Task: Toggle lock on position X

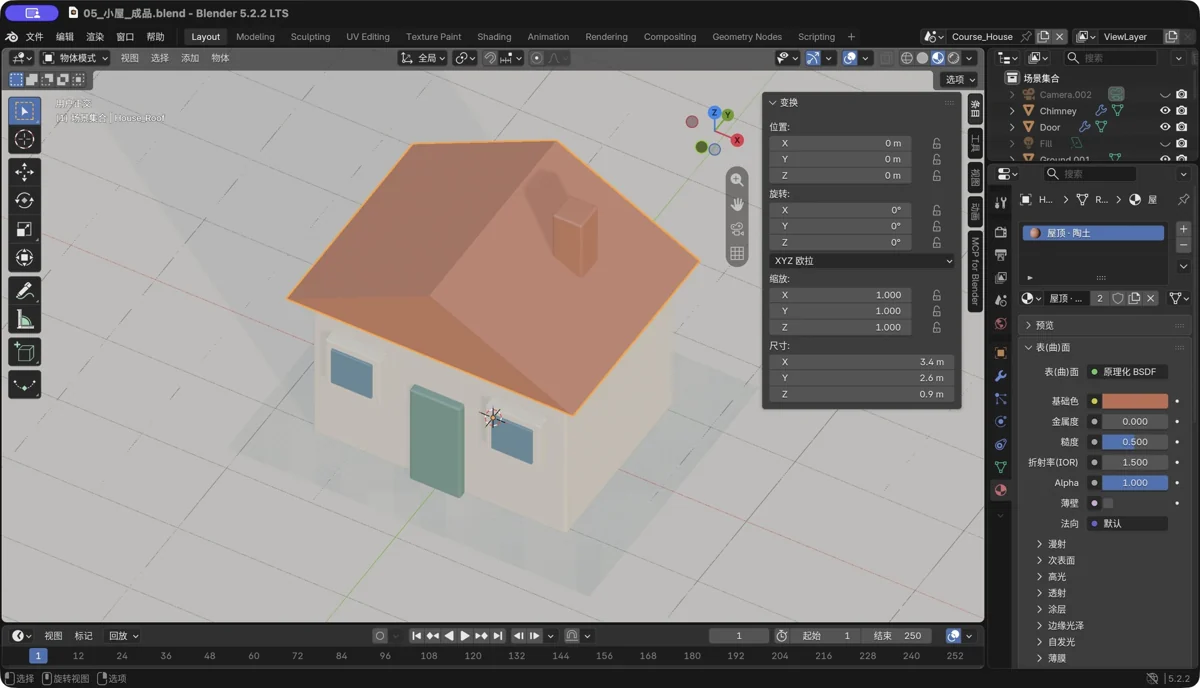Action: tap(937, 144)
